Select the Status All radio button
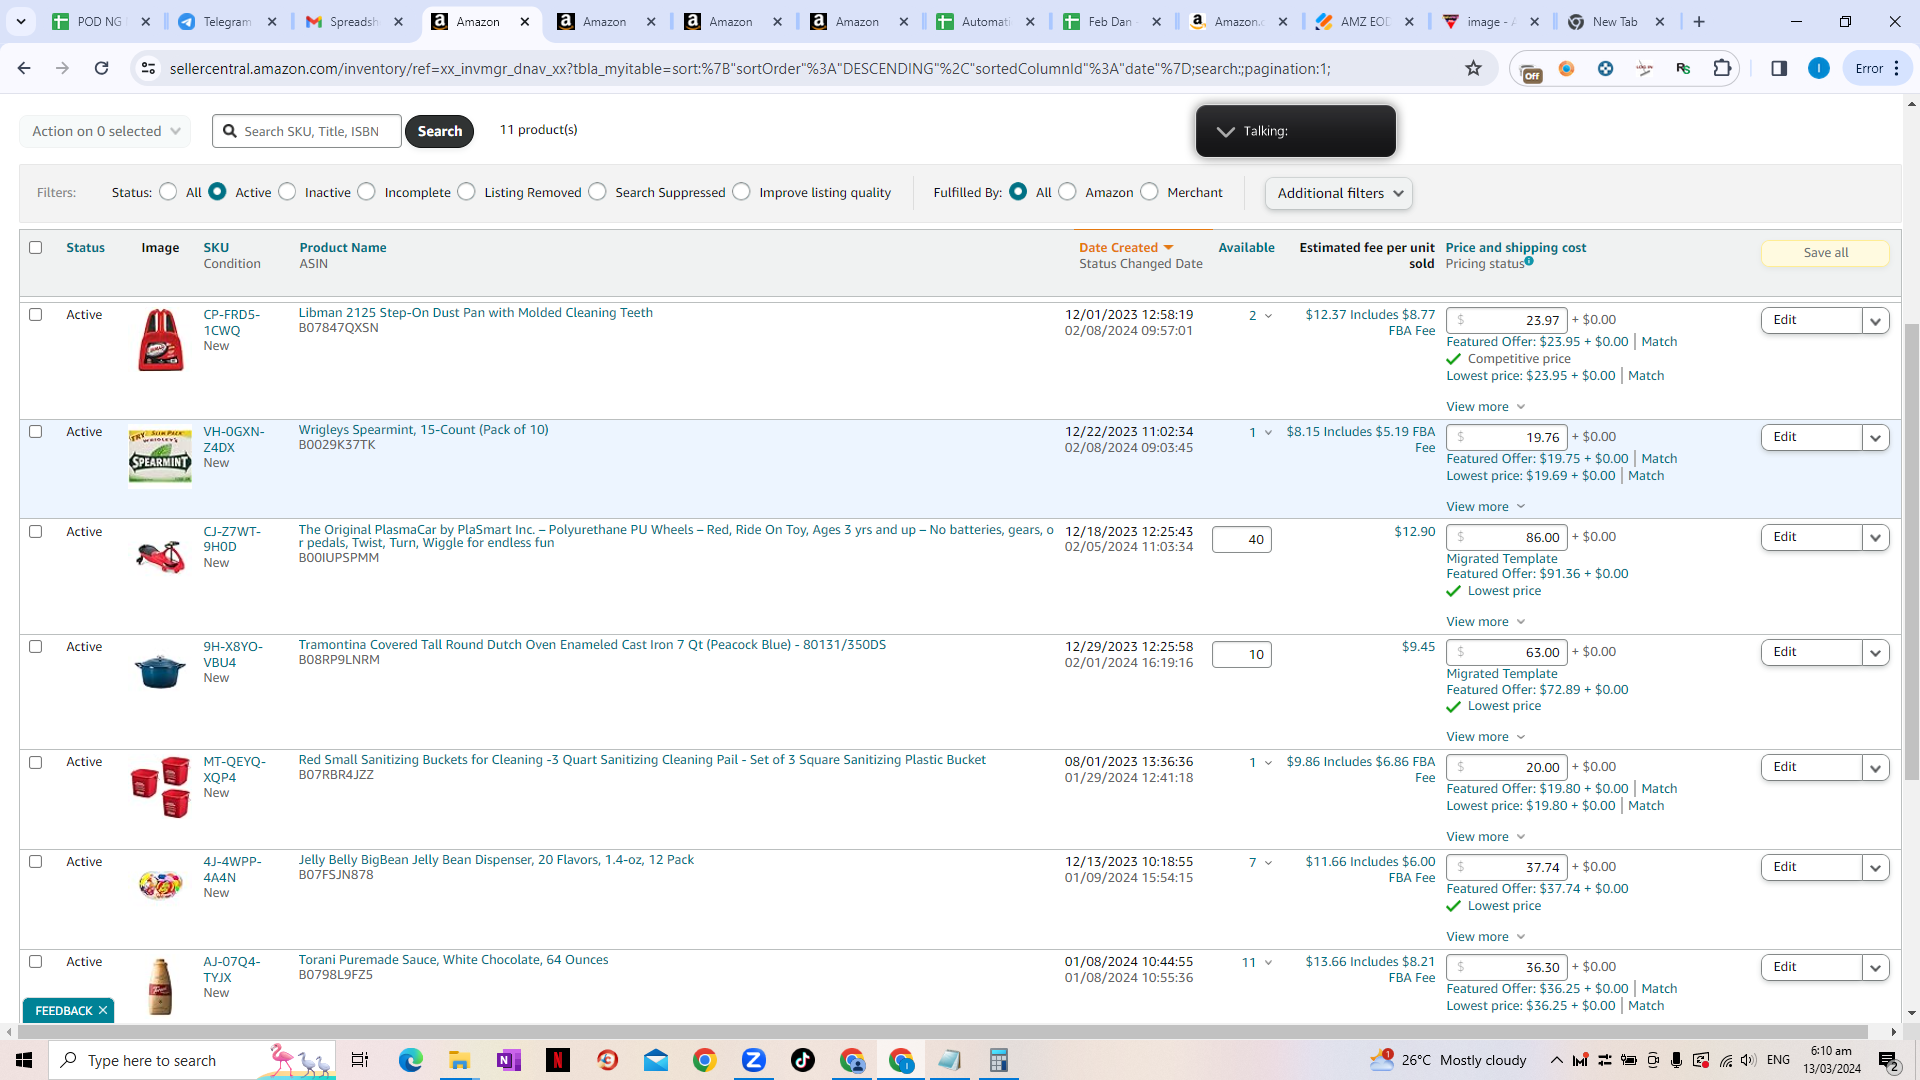 point(168,192)
